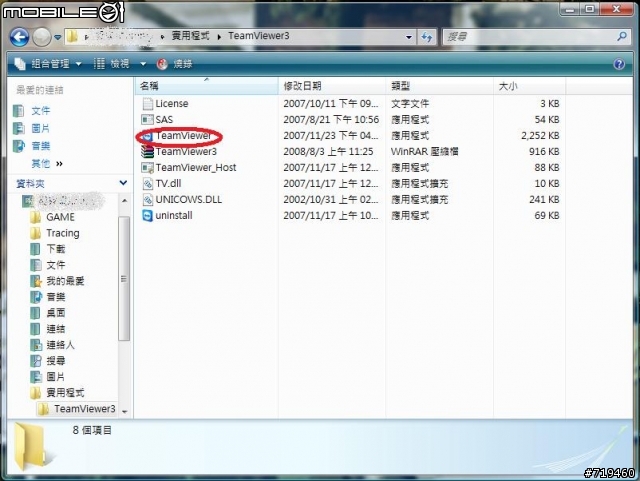Click the file name uninstall

[174, 216]
